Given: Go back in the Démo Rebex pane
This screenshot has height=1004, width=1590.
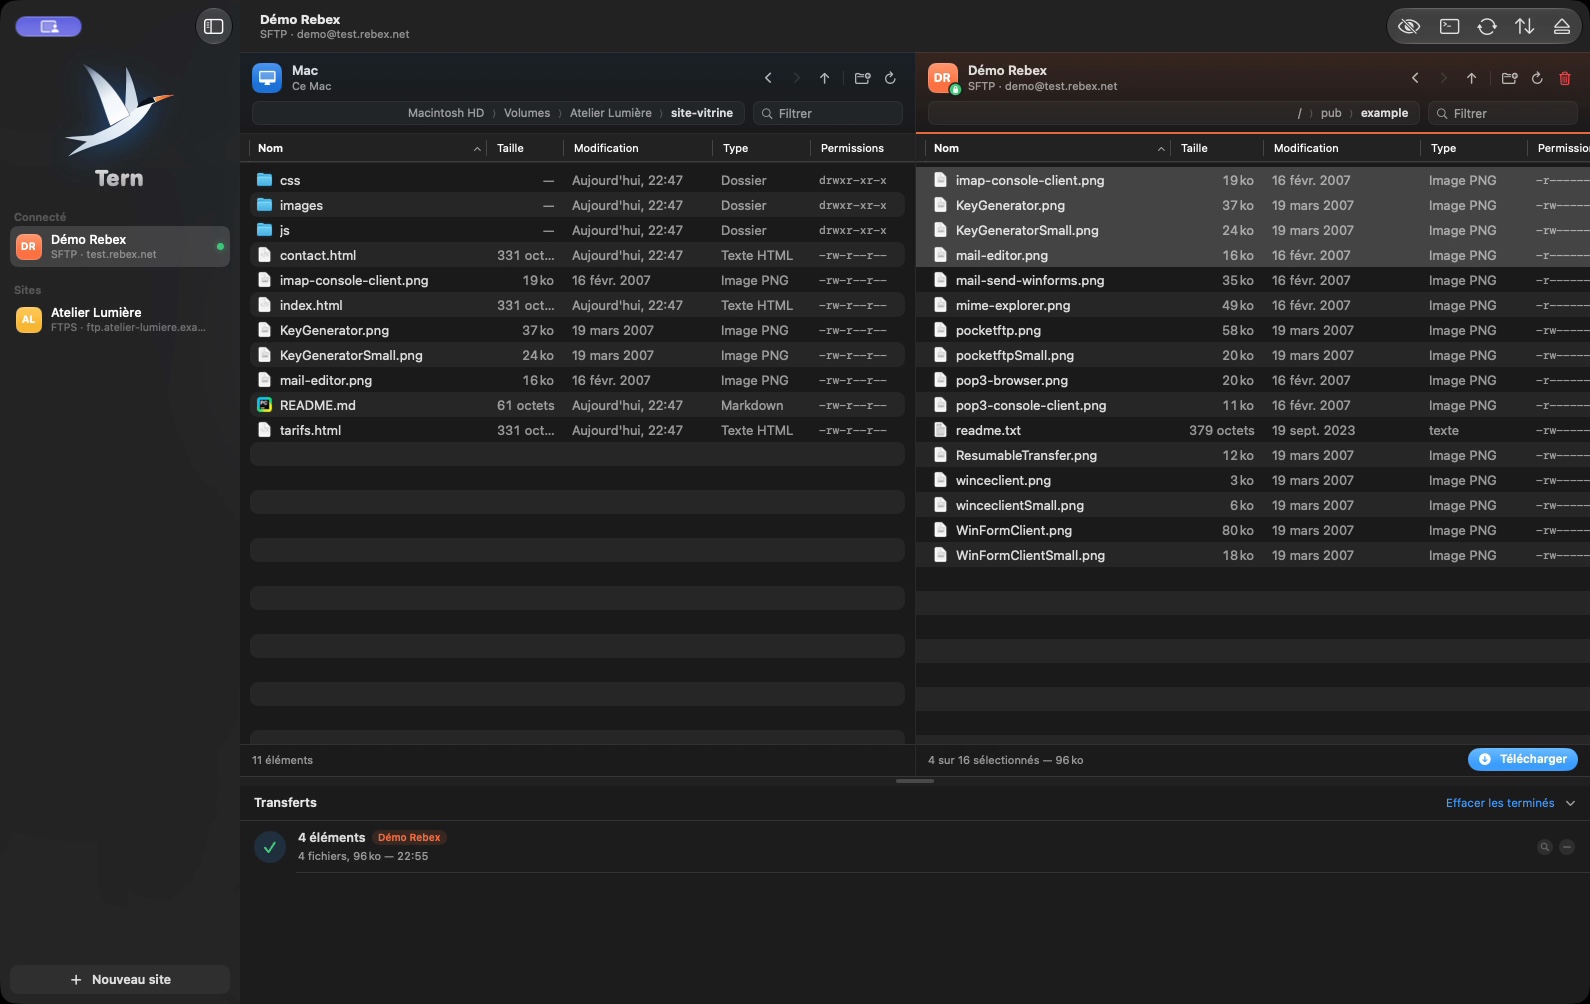Looking at the screenshot, I should (x=1415, y=78).
